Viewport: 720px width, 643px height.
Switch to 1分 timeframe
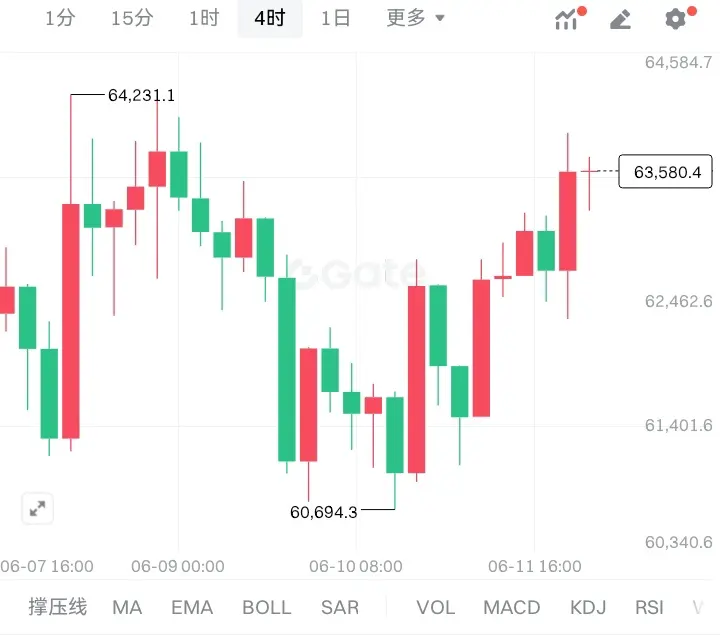point(60,18)
